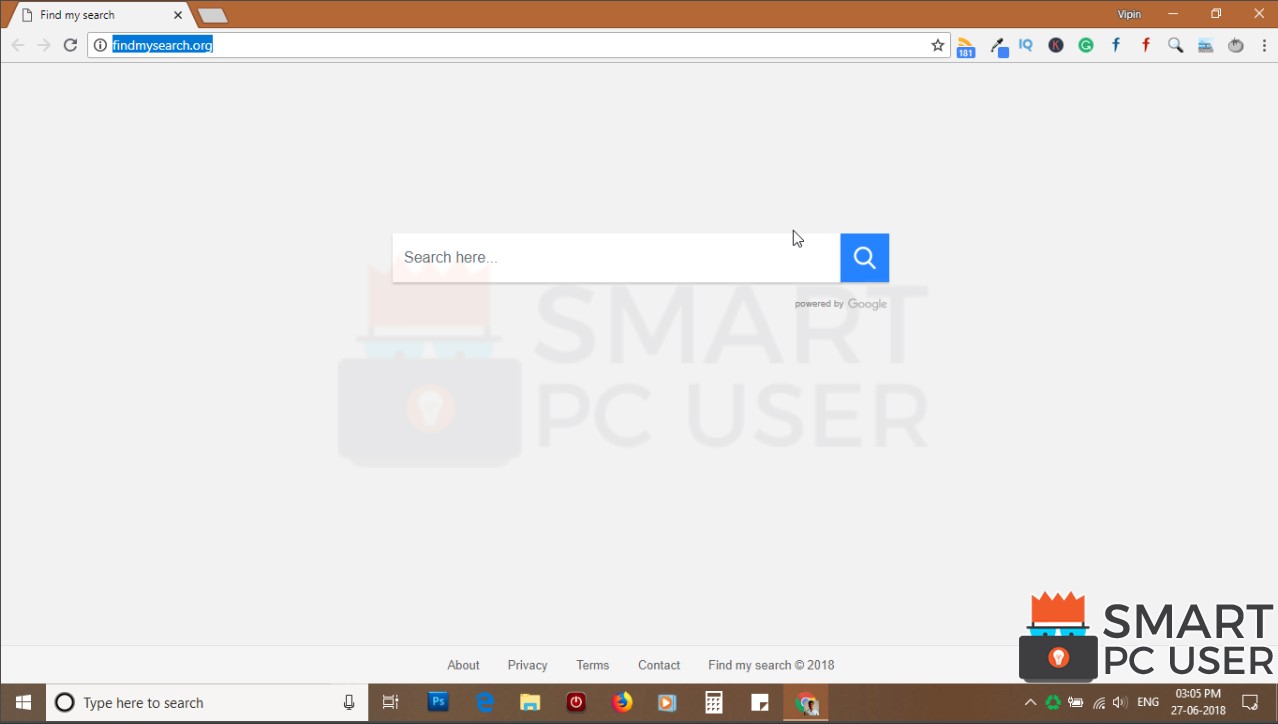Close the "Find my search" tab
This screenshot has height=724, width=1278.
pos(178,15)
